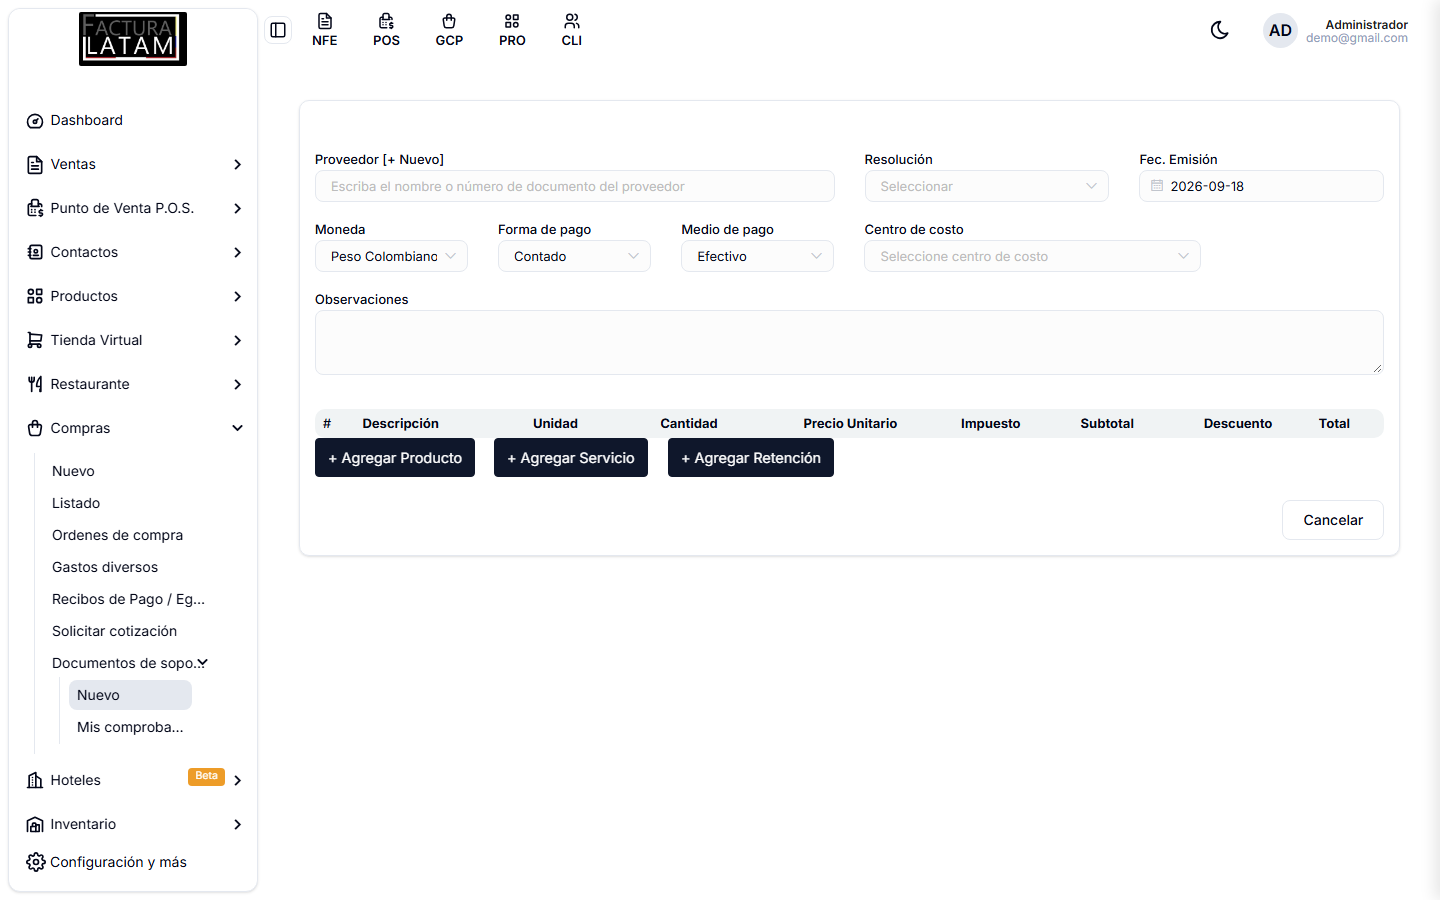
Task: Open the NFE shortcut icon
Action: [x=325, y=30]
